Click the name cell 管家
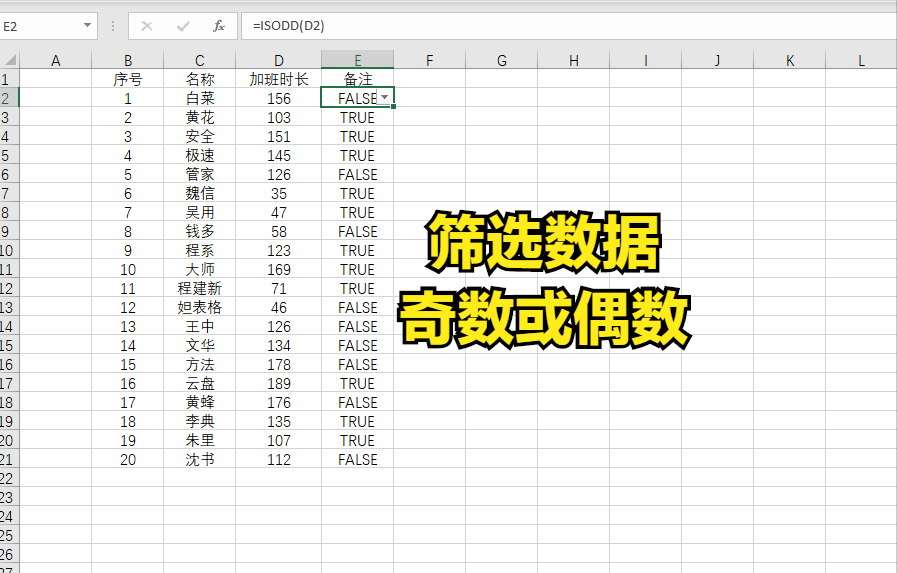This screenshot has width=897, height=573. [200, 174]
